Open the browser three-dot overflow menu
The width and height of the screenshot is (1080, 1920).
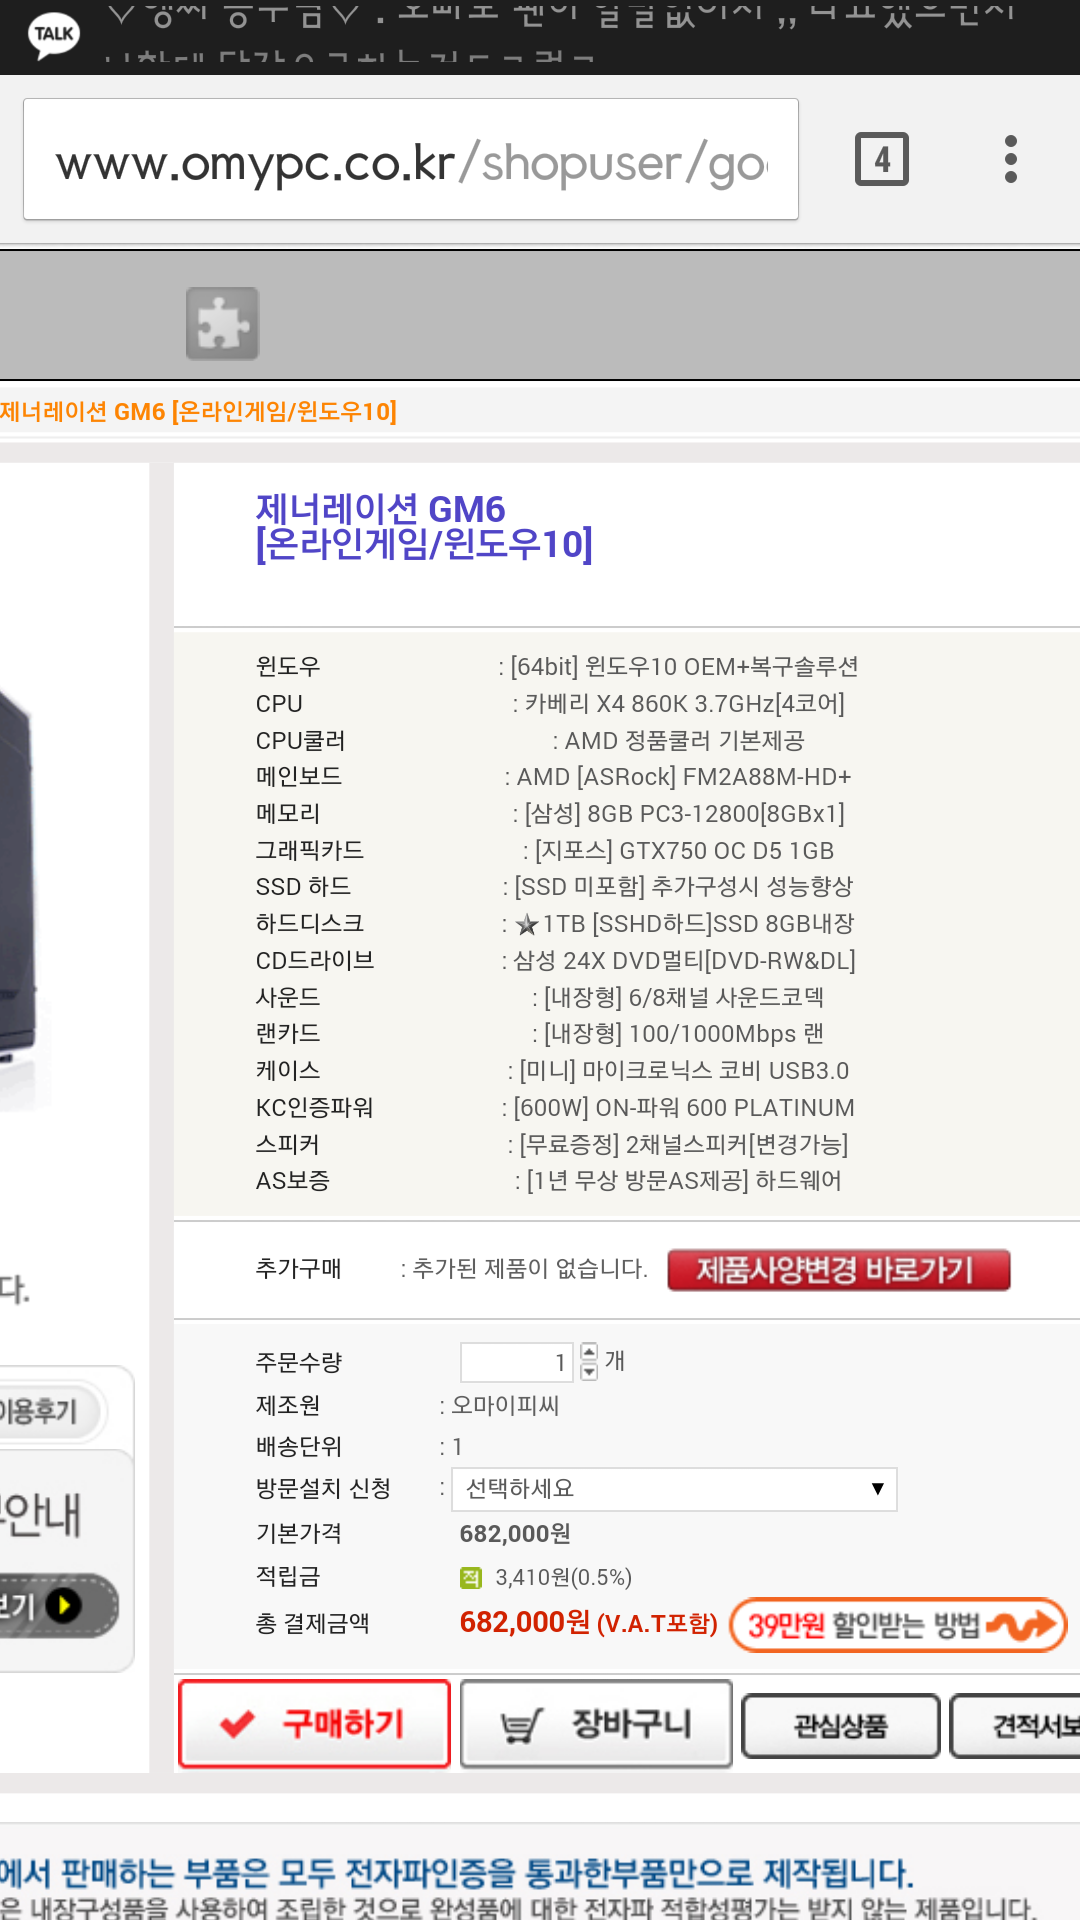click(1011, 159)
